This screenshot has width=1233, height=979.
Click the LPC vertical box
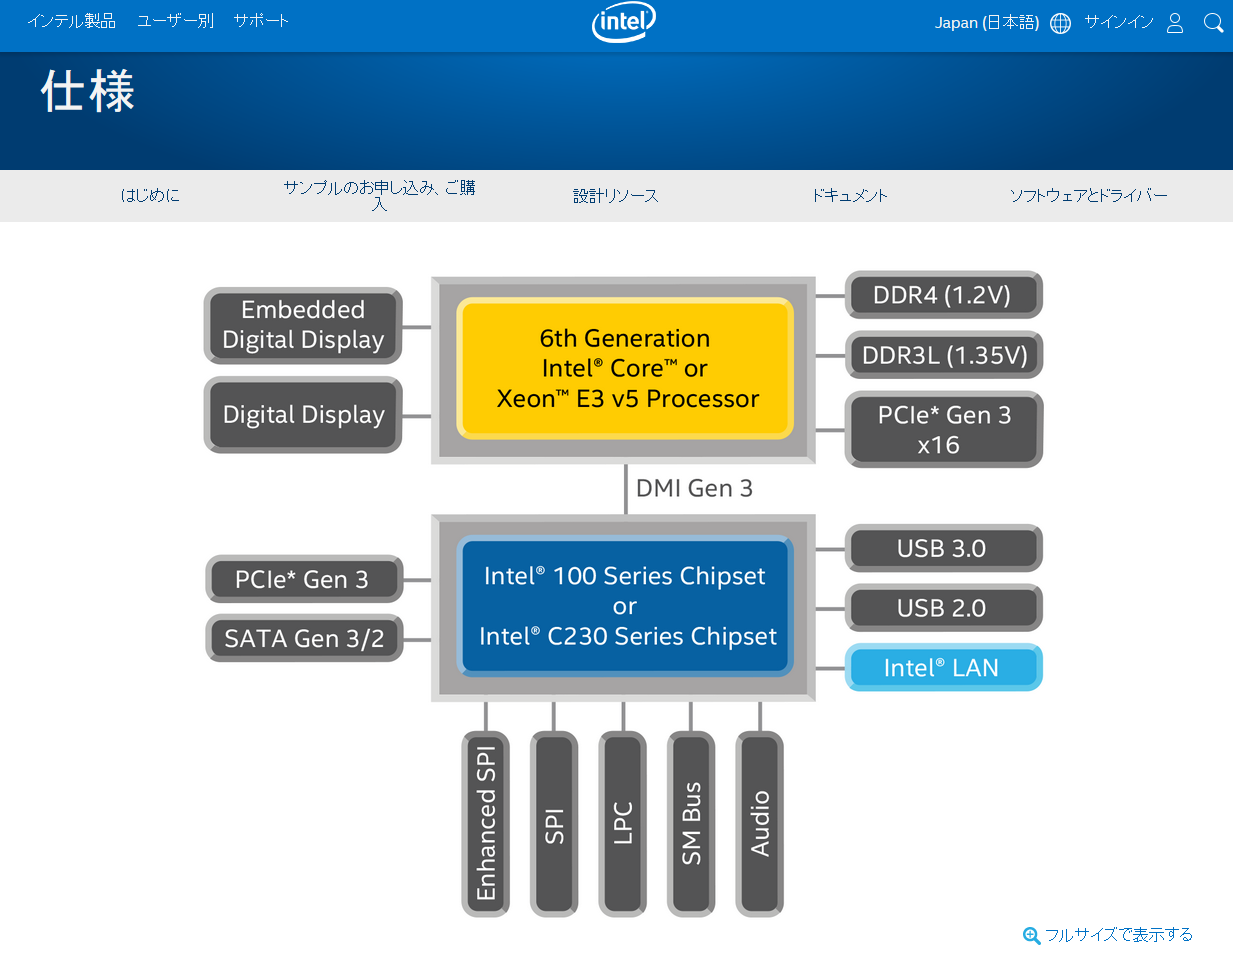click(x=623, y=824)
